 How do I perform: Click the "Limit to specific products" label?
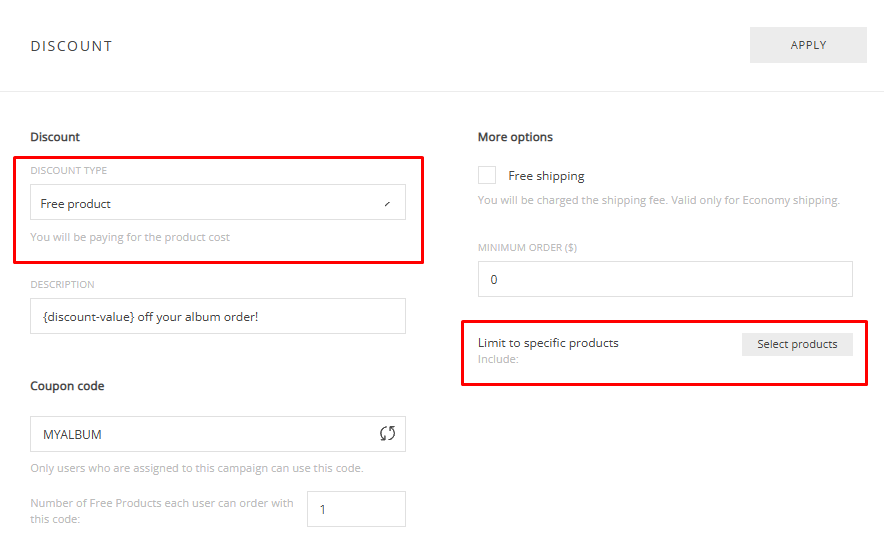pos(548,343)
